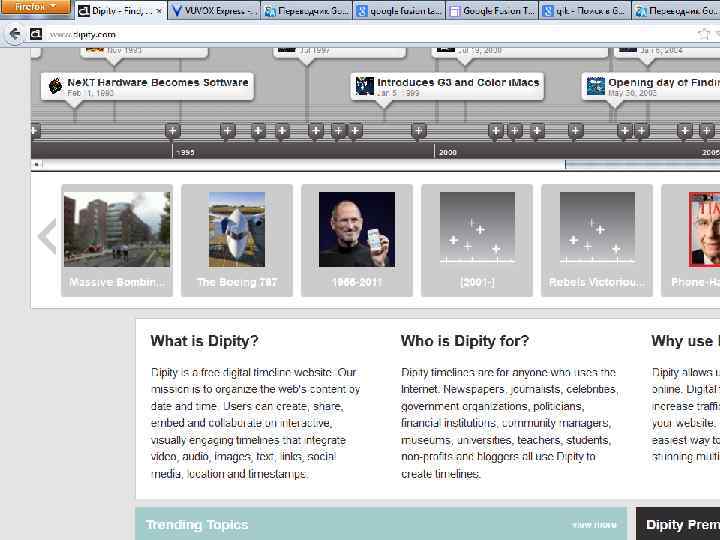Click the NeXT event thumbnail icon
The width and height of the screenshot is (720, 540).
point(56,86)
